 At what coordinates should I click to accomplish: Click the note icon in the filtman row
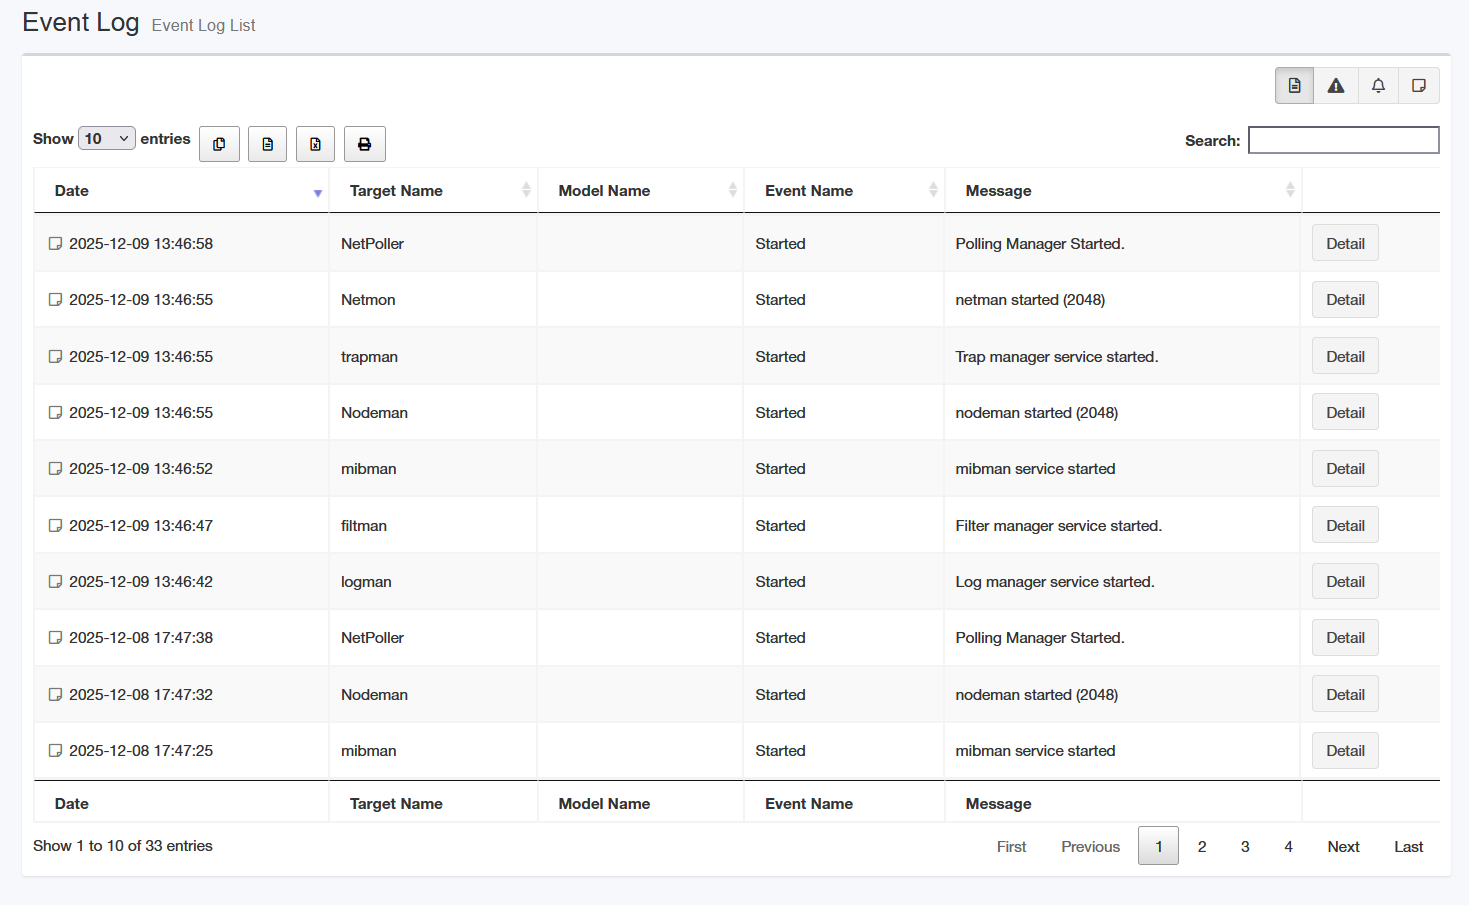click(56, 525)
